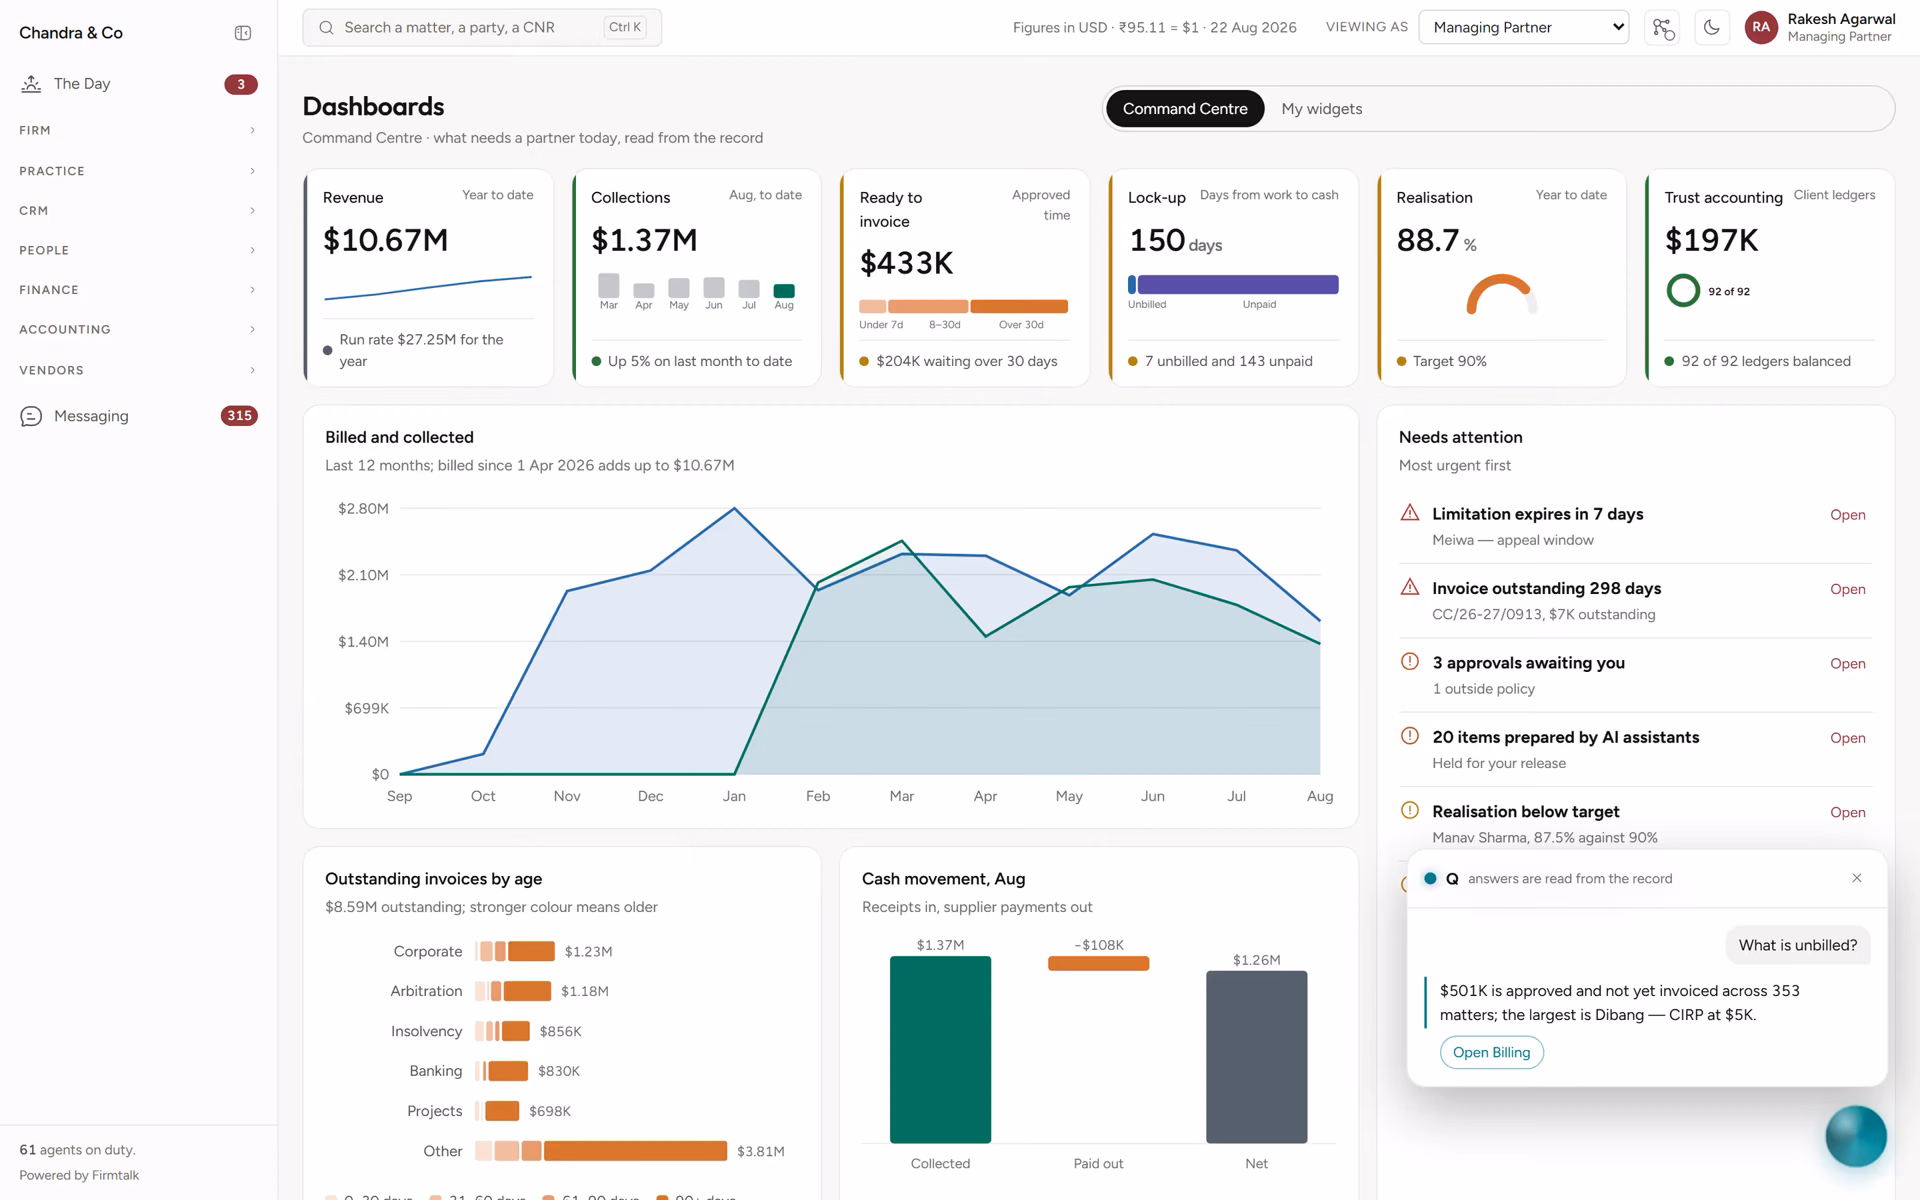
Task: Open the Collections KPI card
Action: pyautogui.click(x=696, y=278)
